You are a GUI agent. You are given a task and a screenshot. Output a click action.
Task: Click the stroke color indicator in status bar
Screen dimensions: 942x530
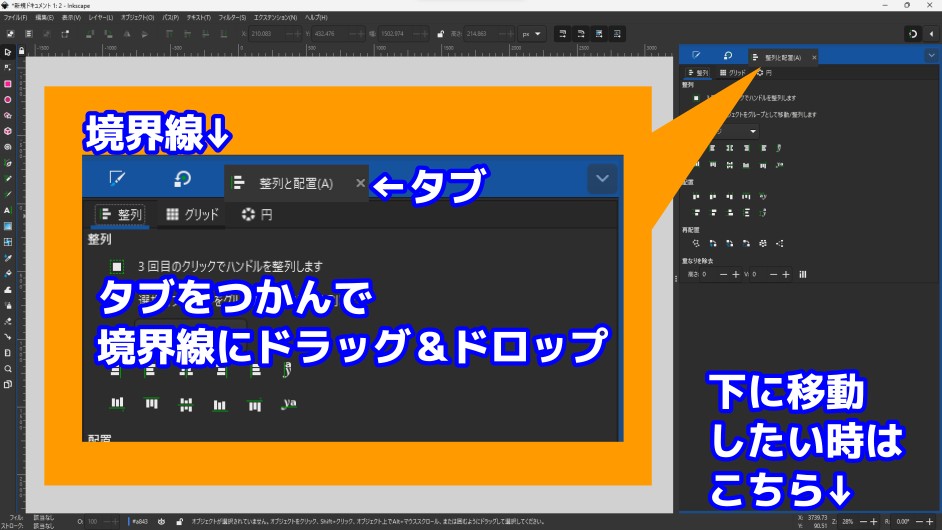coord(44,526)
